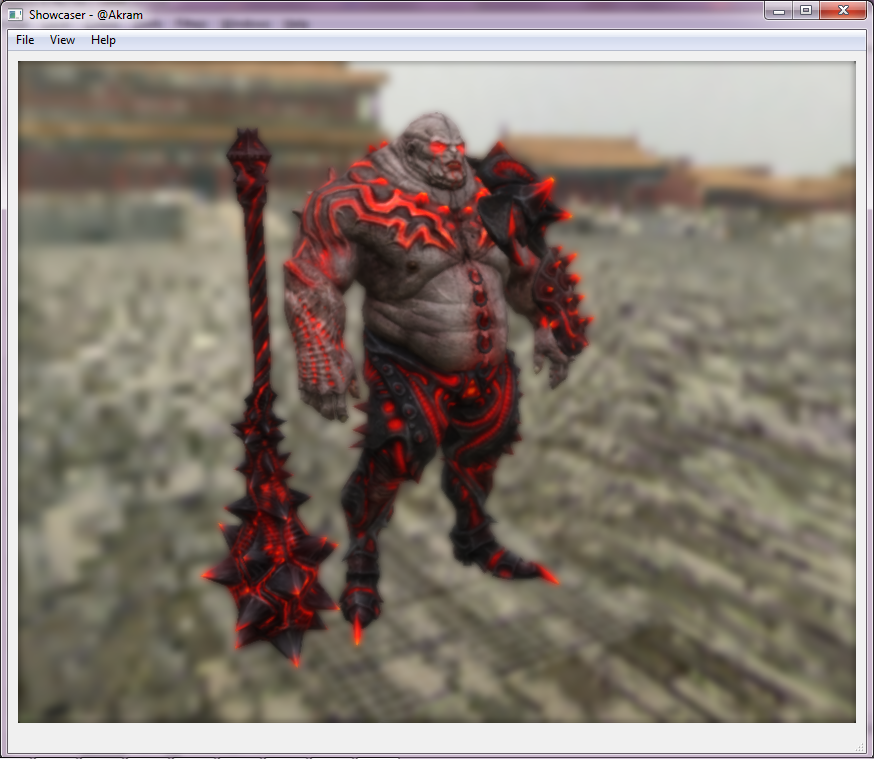Maximize the Showcaser window
Image resolution: width=874 pixels, height=759 pixels.
805,11
